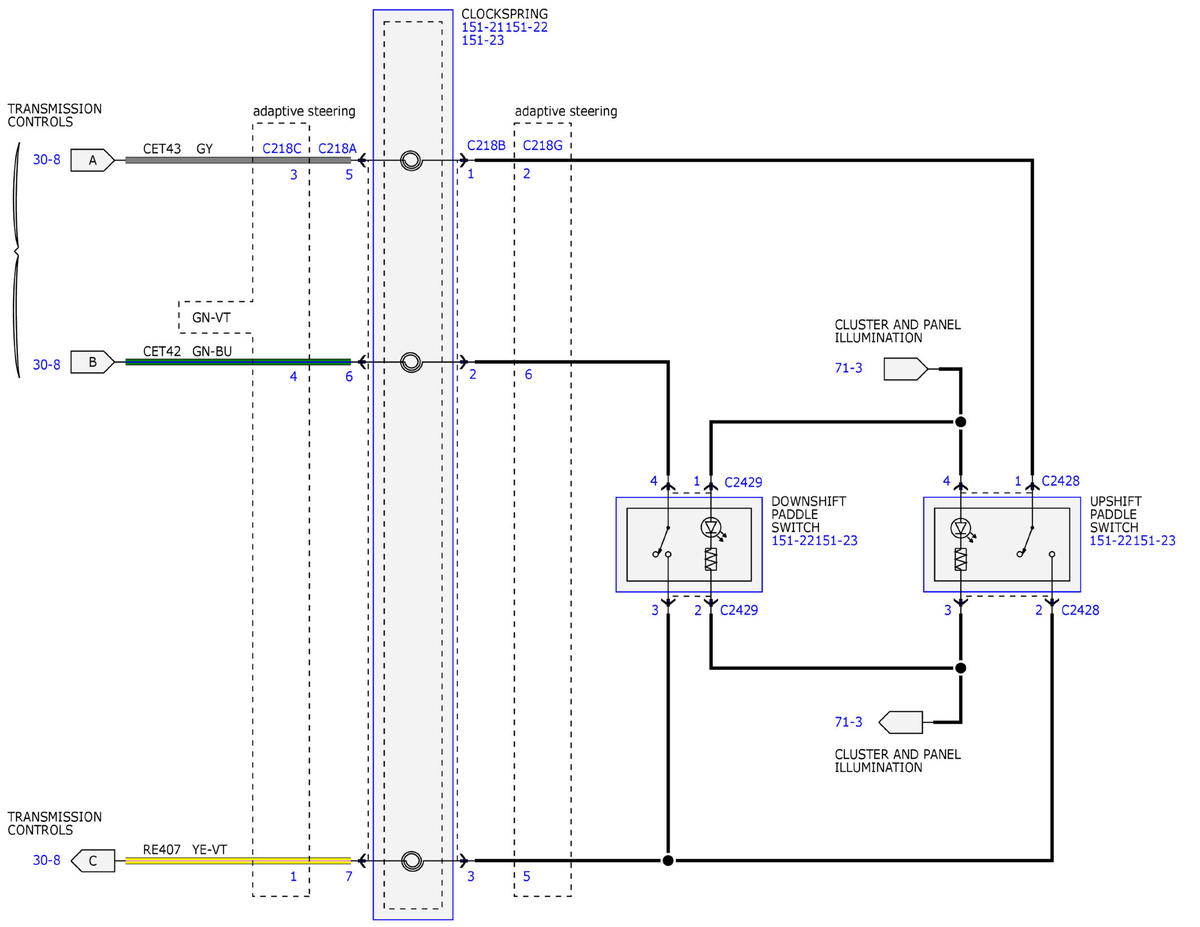Click the C2429 label below the downshift switch
Viewport: 1200px width, 927px height.
pyautogui.click(x=741, y=610)
